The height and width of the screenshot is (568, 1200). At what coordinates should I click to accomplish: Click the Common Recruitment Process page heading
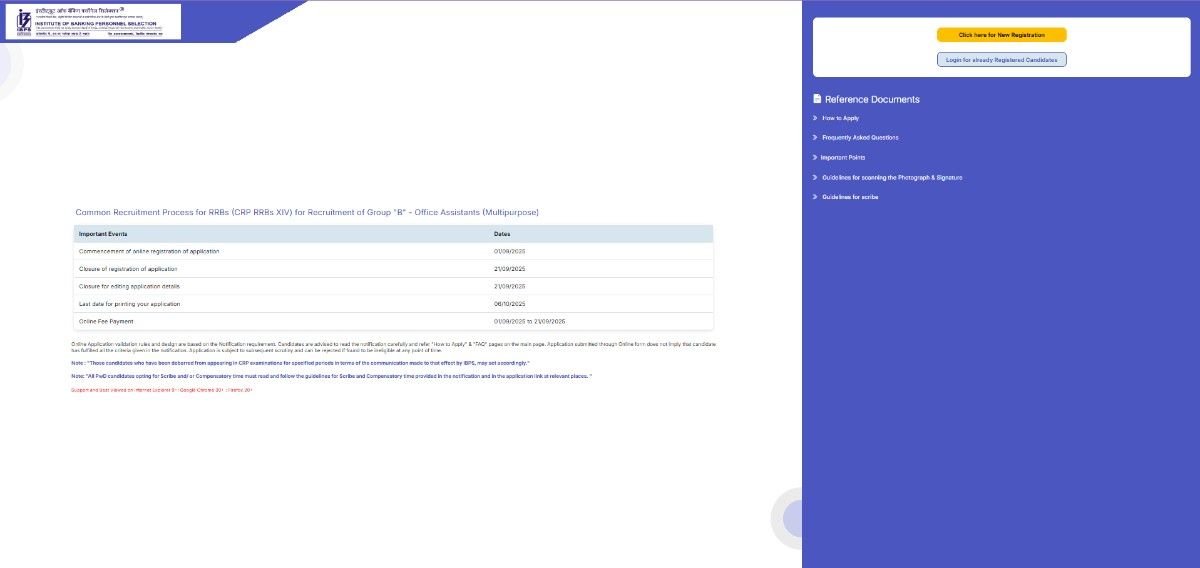307,213
